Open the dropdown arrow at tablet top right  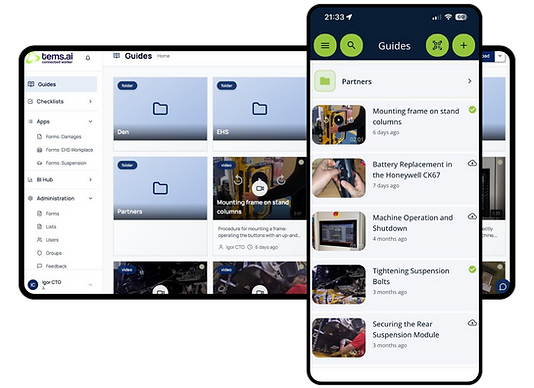(500, 56)
